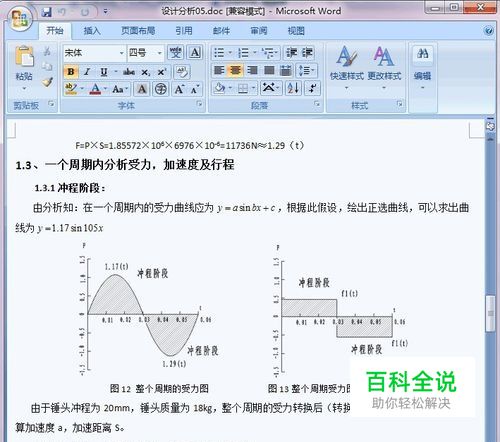Toggle underline formatting
Viewport: 500px width, 442px height.
click(x=104, y=72)
